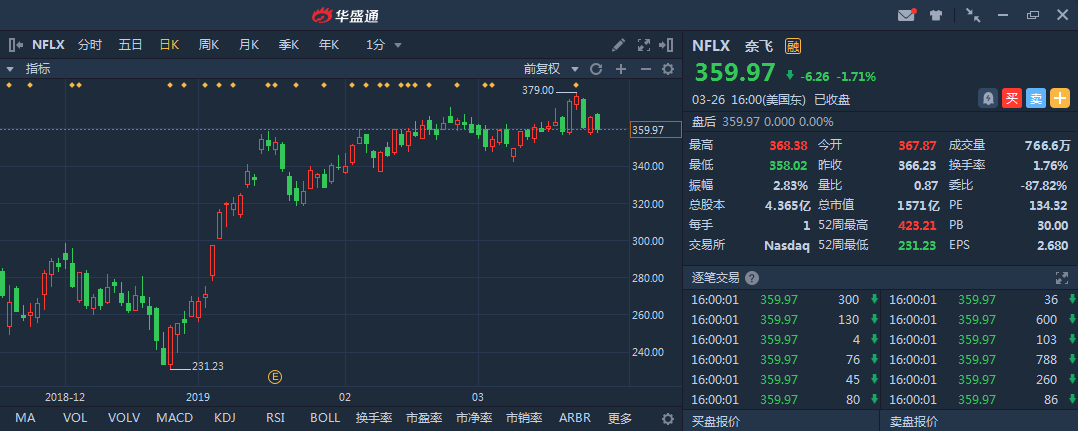1078x431 pixels.
Task: Click the earnings E marker
Action: pyautogui.click(x=275, y=376)
